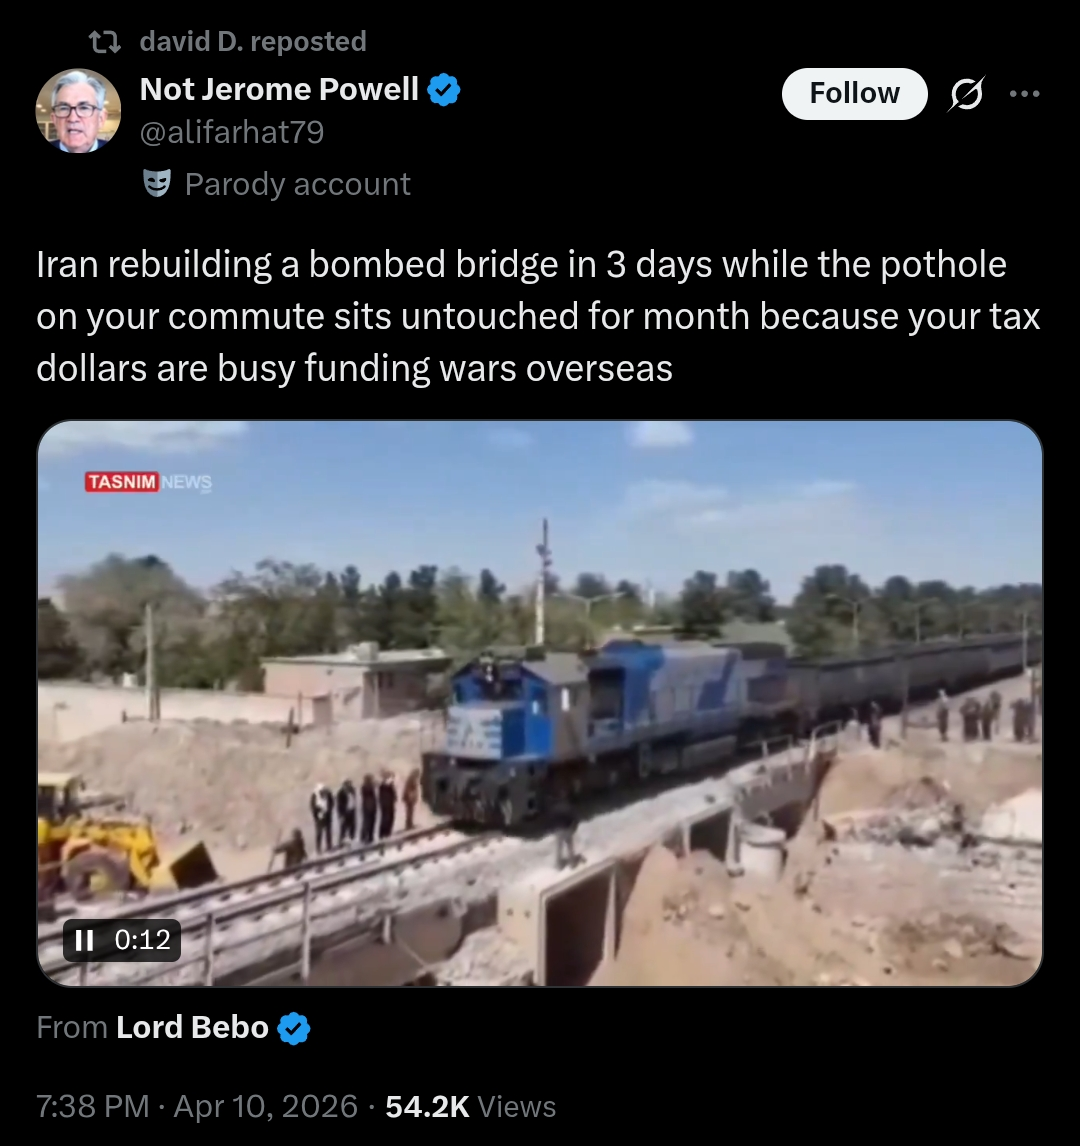Click the 54.2K Views count
The width and height of the screenshot is (1080, 1146).
click(471, 1107)
